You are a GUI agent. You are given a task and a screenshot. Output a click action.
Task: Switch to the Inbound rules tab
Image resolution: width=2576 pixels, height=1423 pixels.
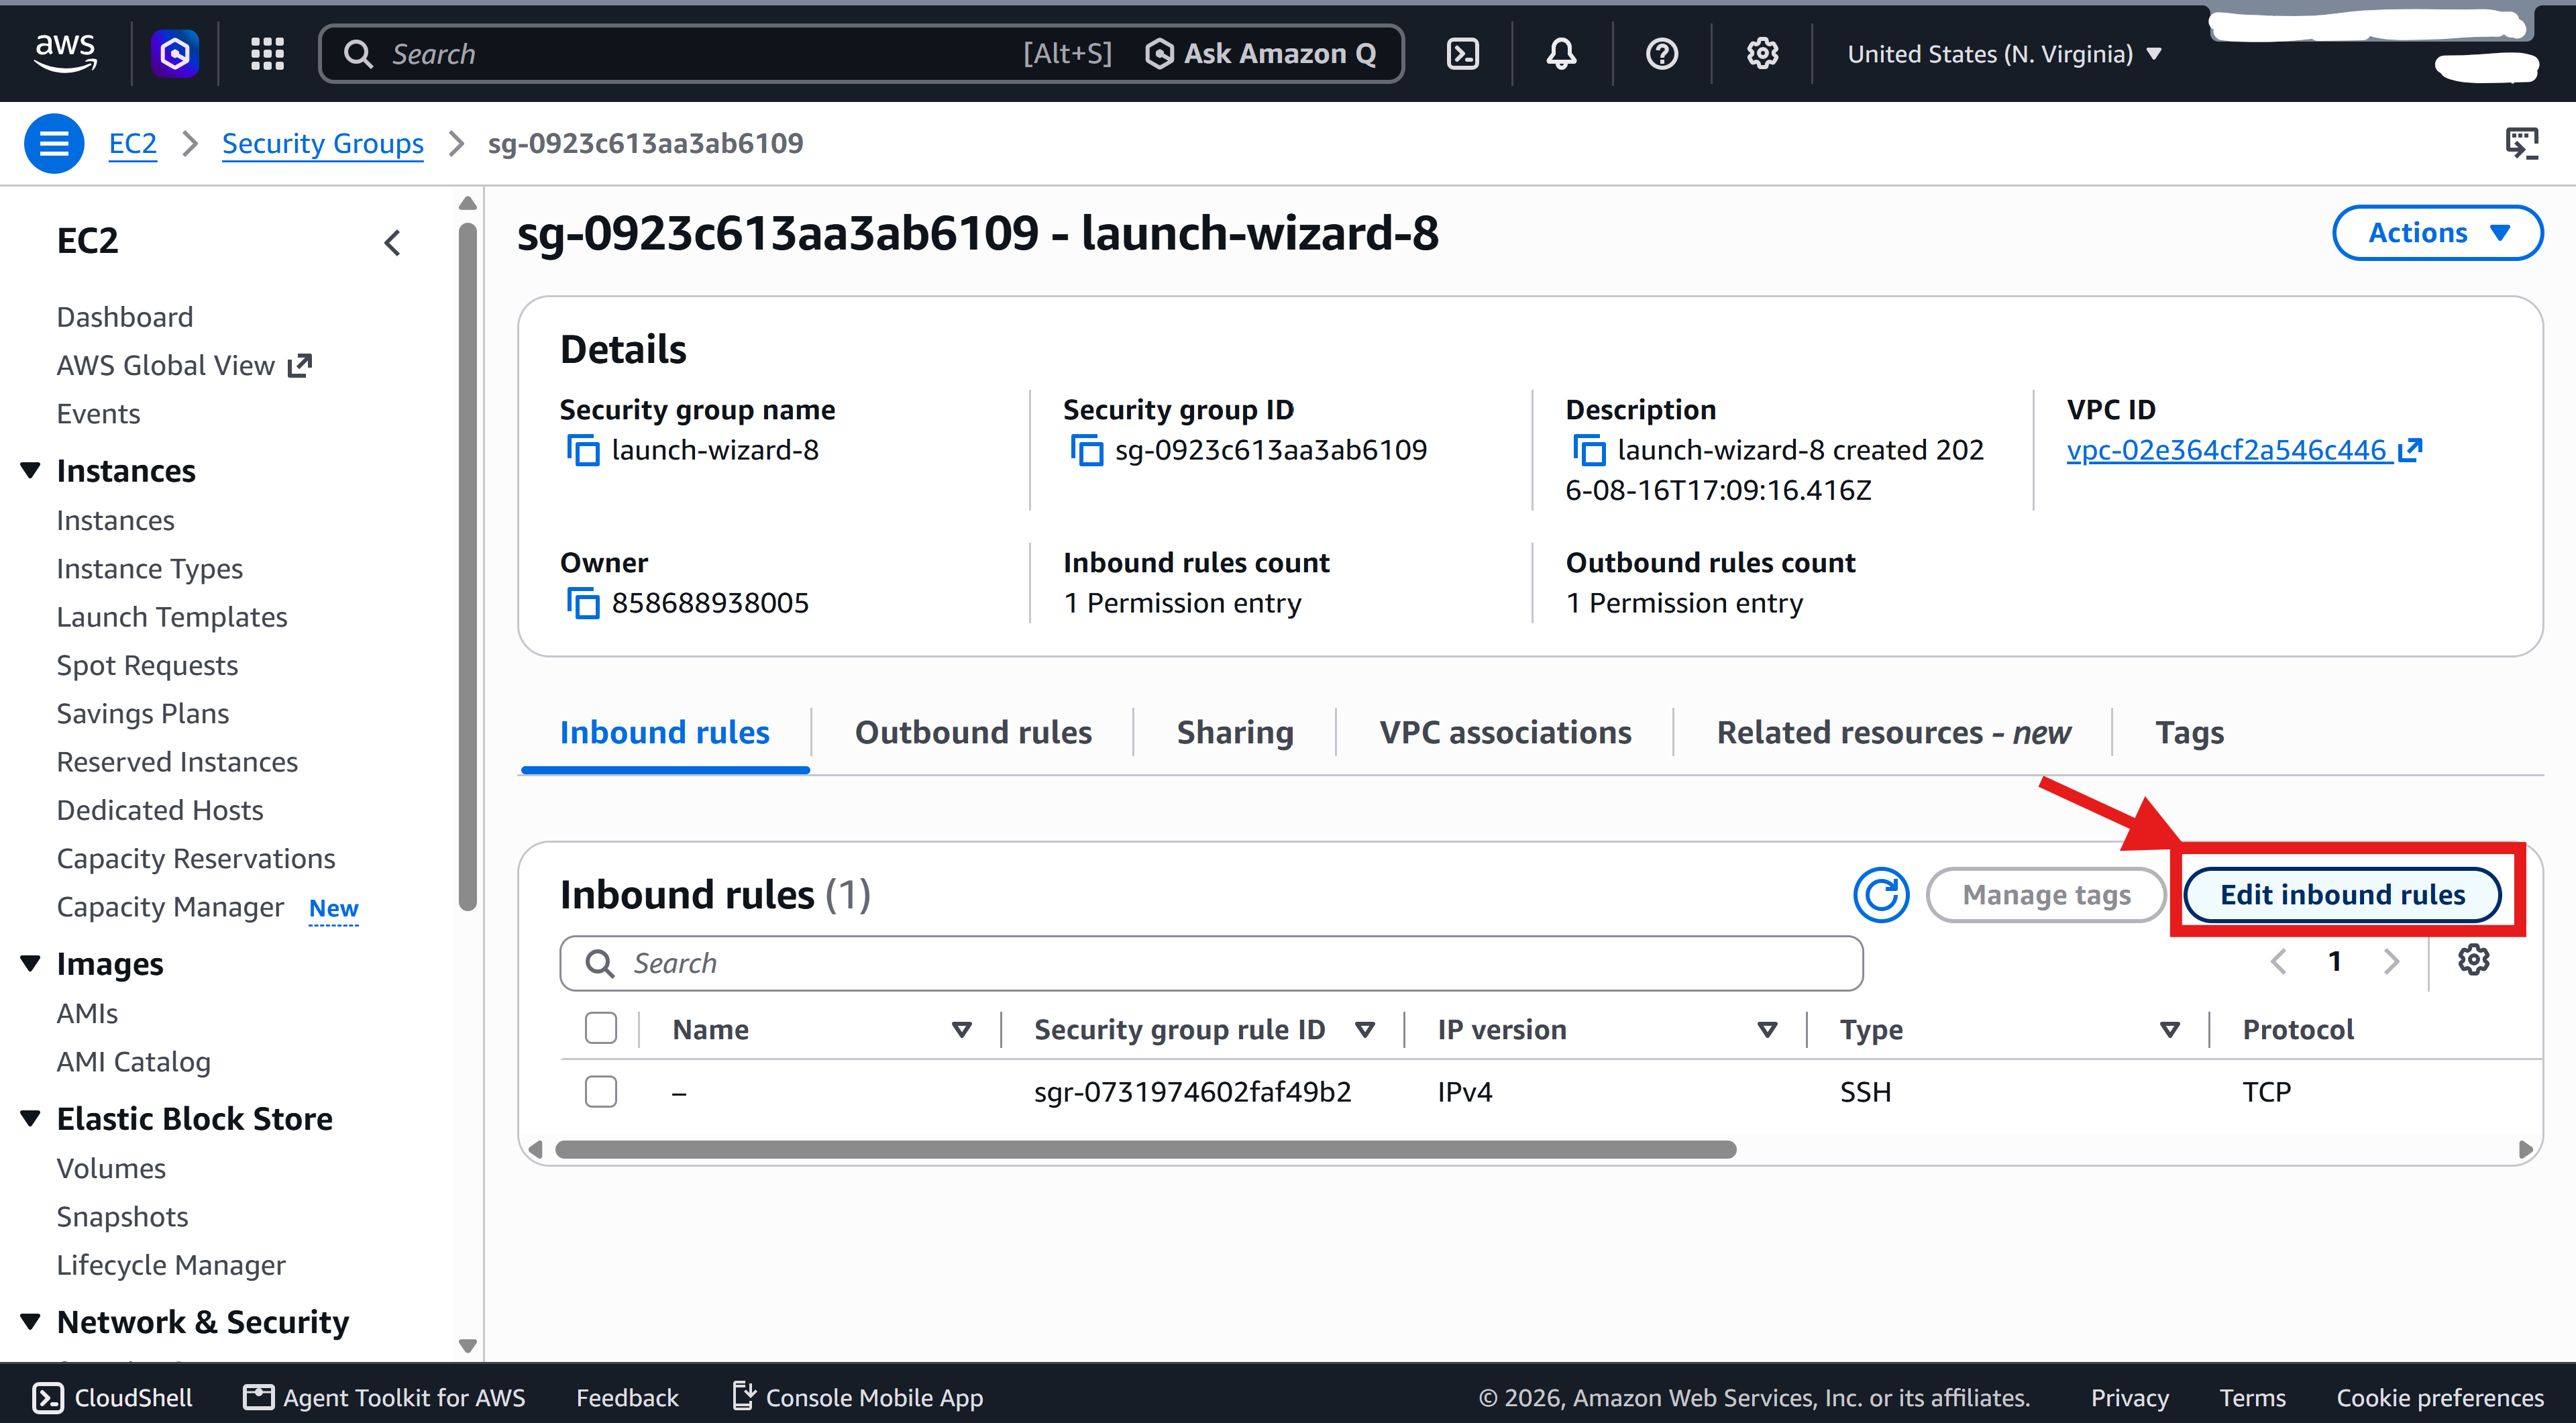click(x=665, y=733)
